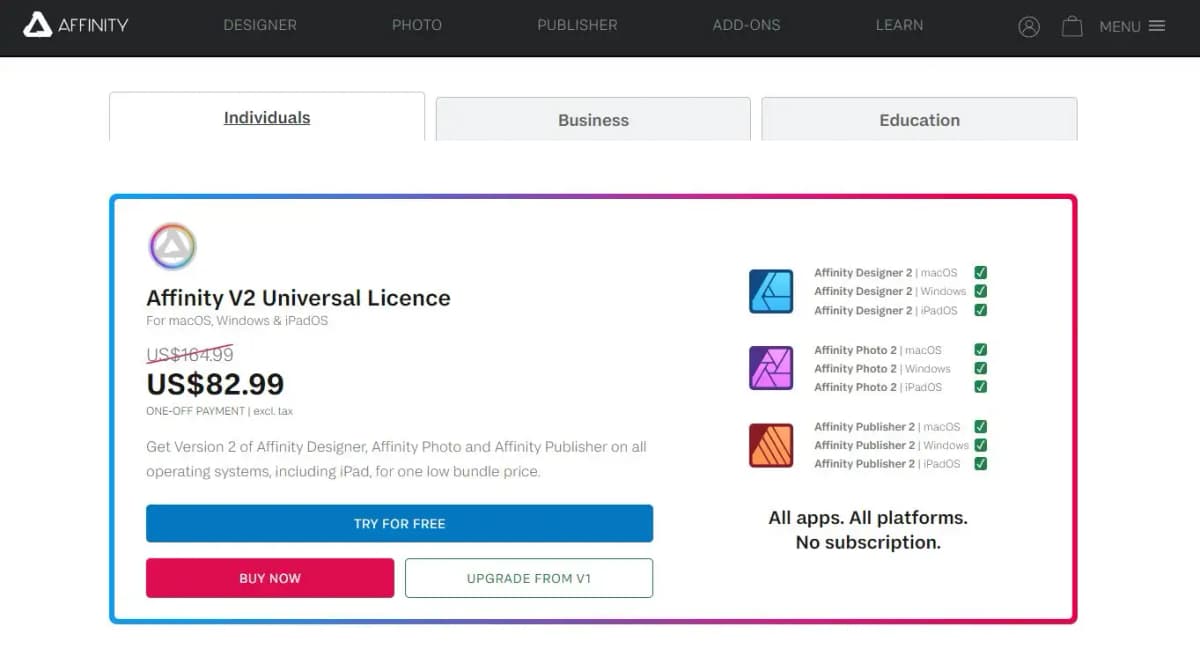Screen dimensions: 1200x656
Task: Click 'Affinity Publisher 2 | macOS' label
Action: coord(887,426)
